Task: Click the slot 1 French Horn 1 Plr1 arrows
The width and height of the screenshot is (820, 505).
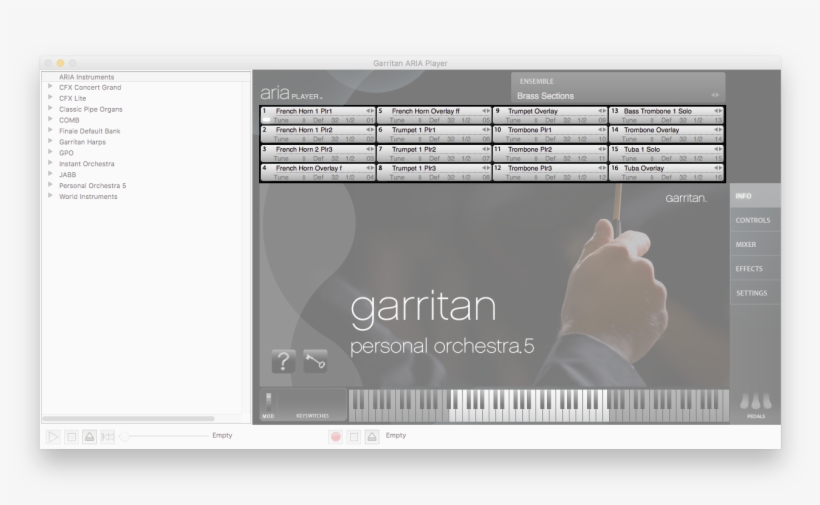Action: pos(370,111)
